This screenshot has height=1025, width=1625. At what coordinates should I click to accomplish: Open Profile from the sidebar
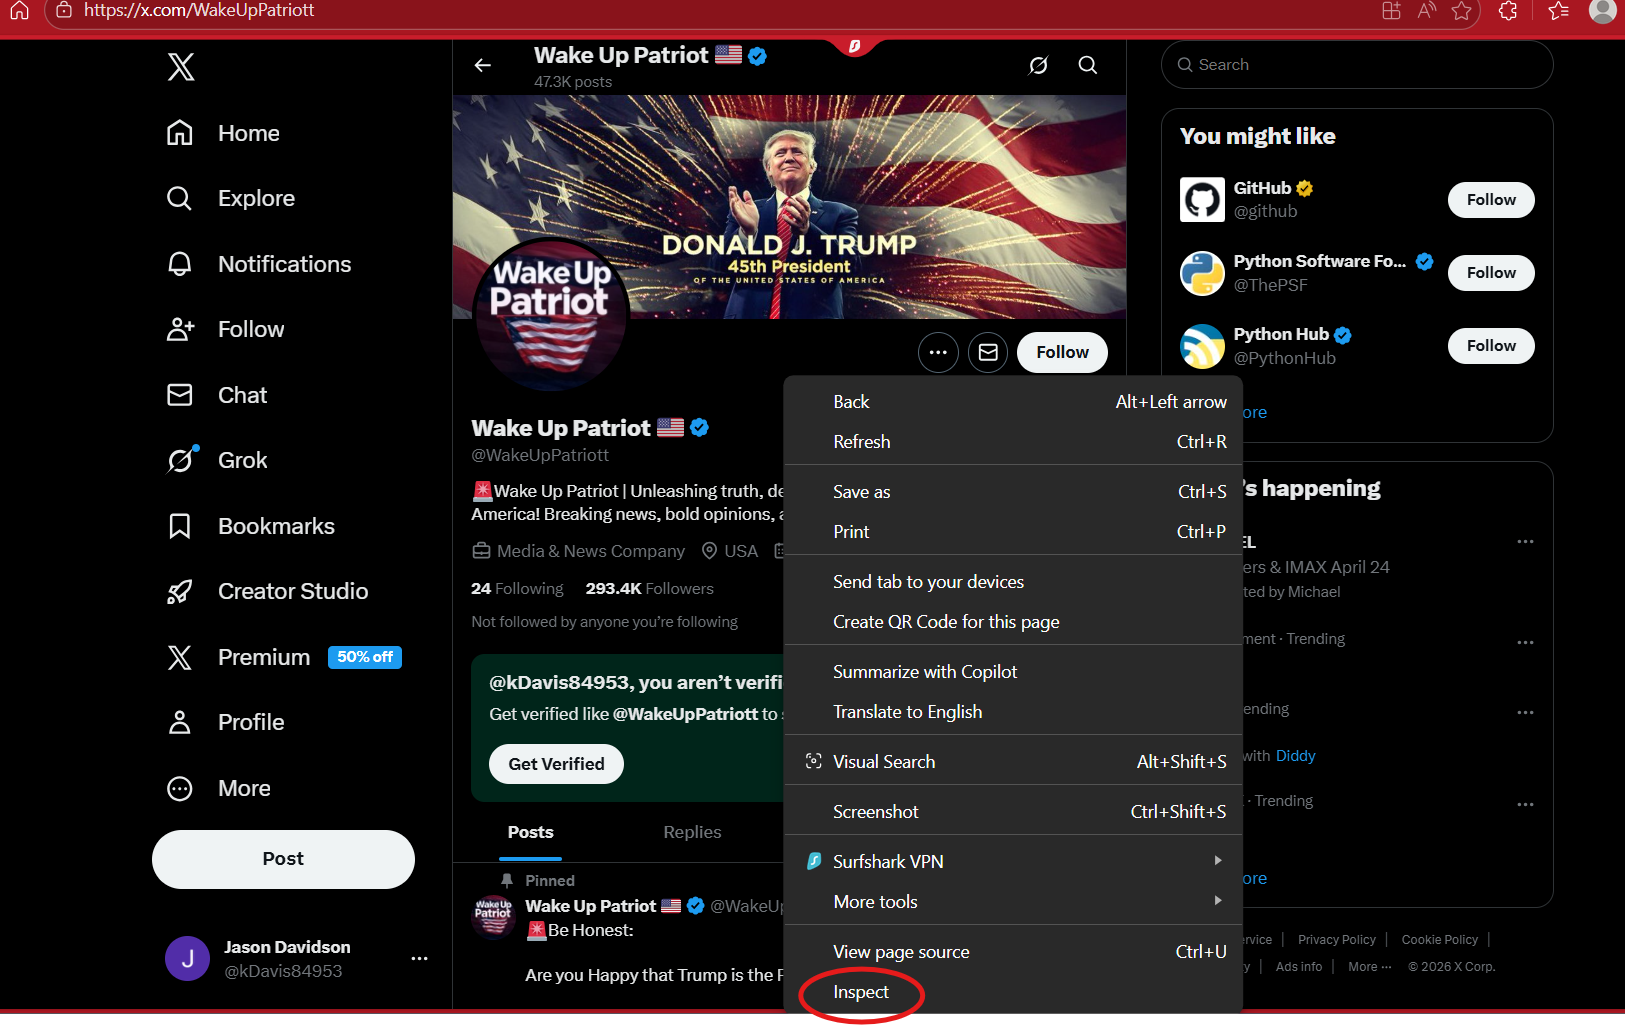[x=225, y=722]
